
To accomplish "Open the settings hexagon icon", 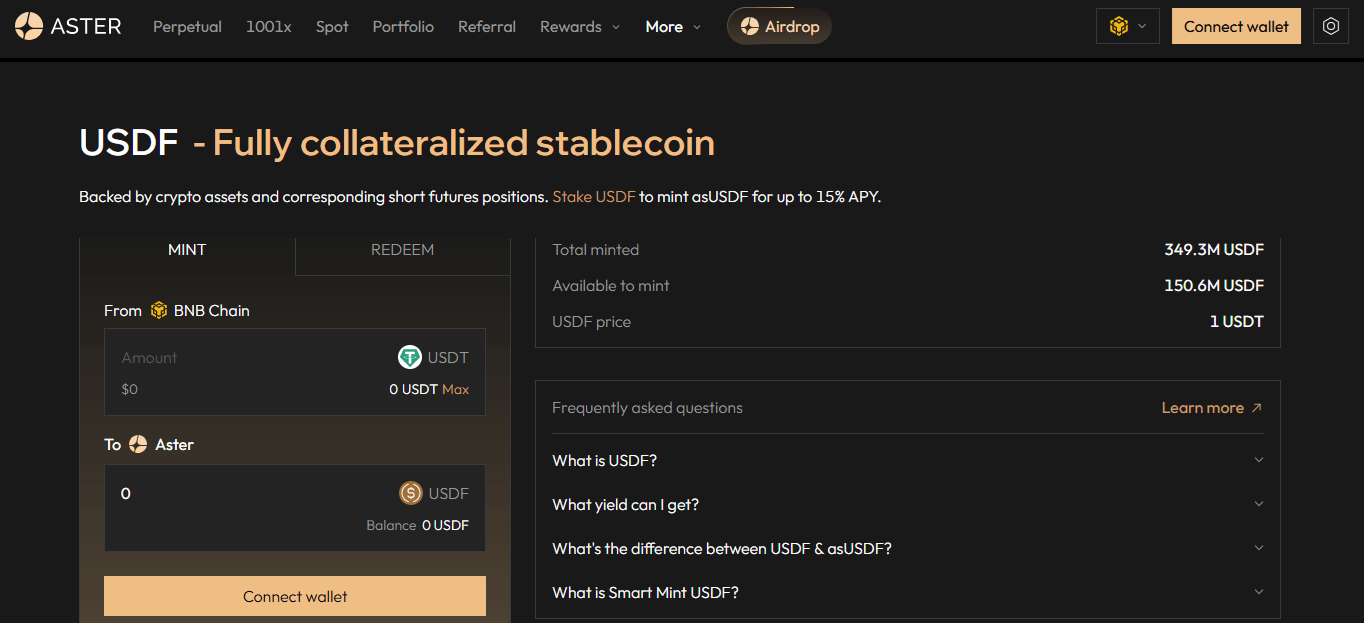I will [x=1331, y=27].
